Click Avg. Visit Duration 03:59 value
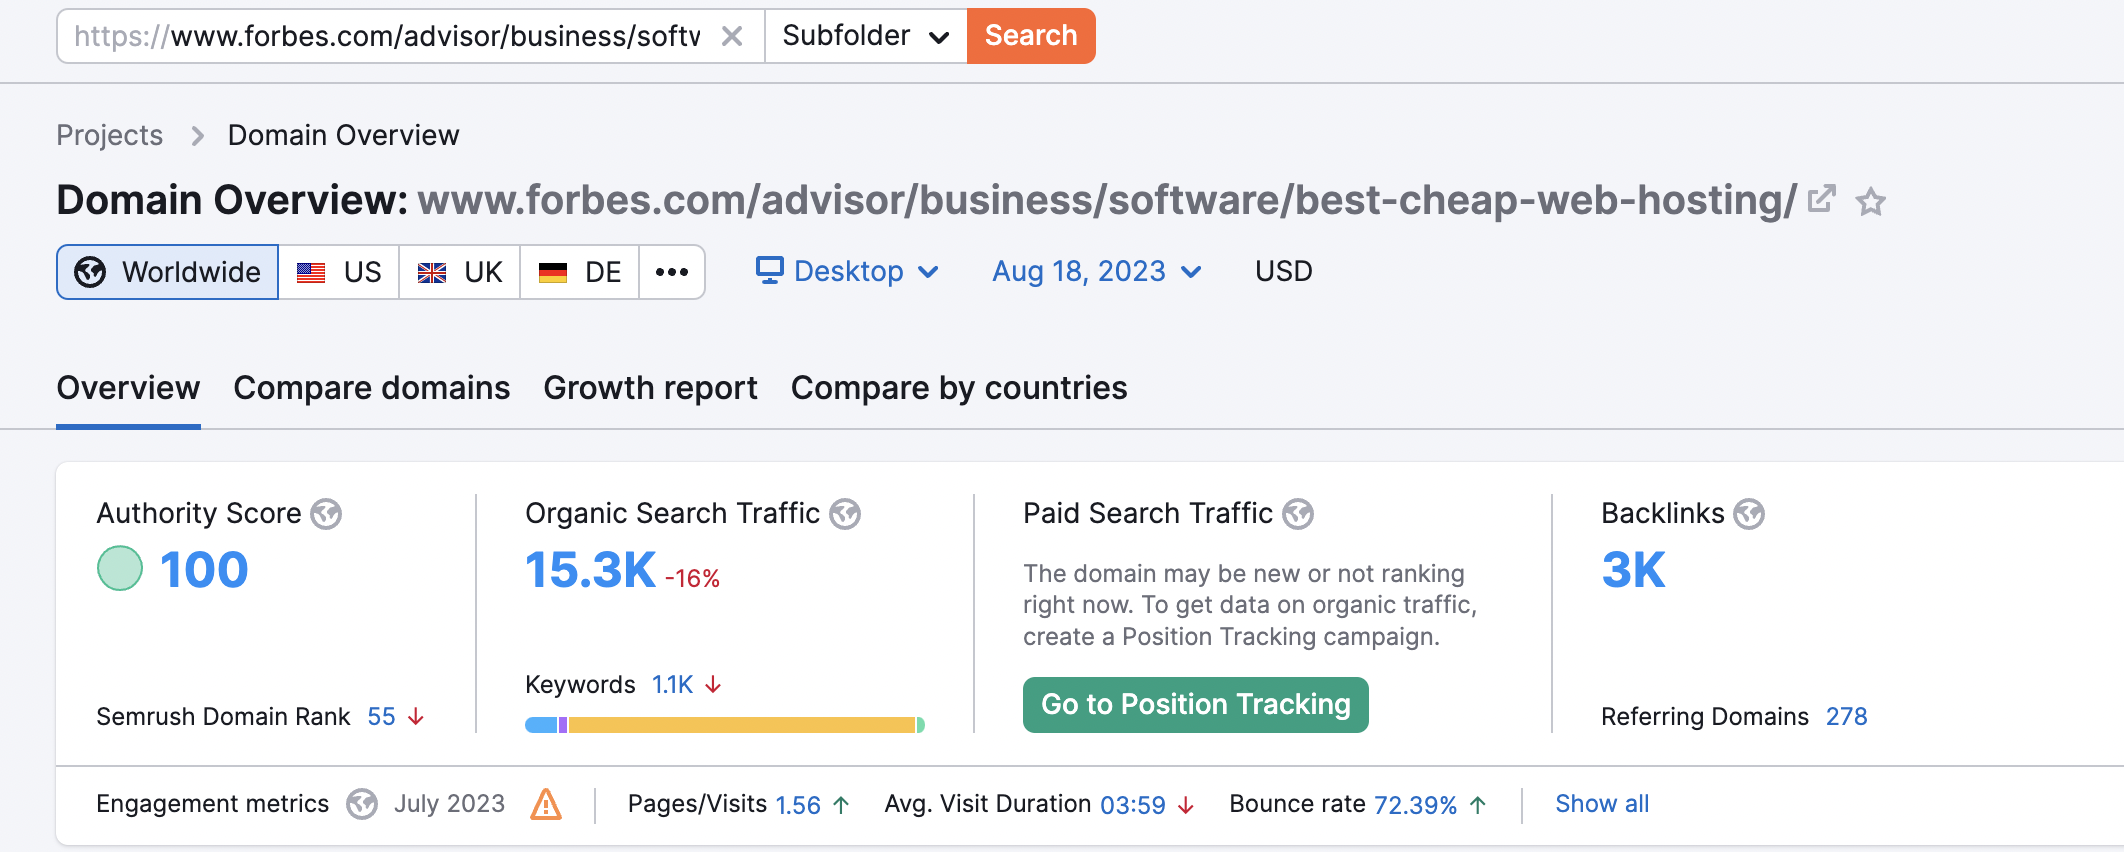Screen dimensions: 2124x852 [x=1133, y=805]
